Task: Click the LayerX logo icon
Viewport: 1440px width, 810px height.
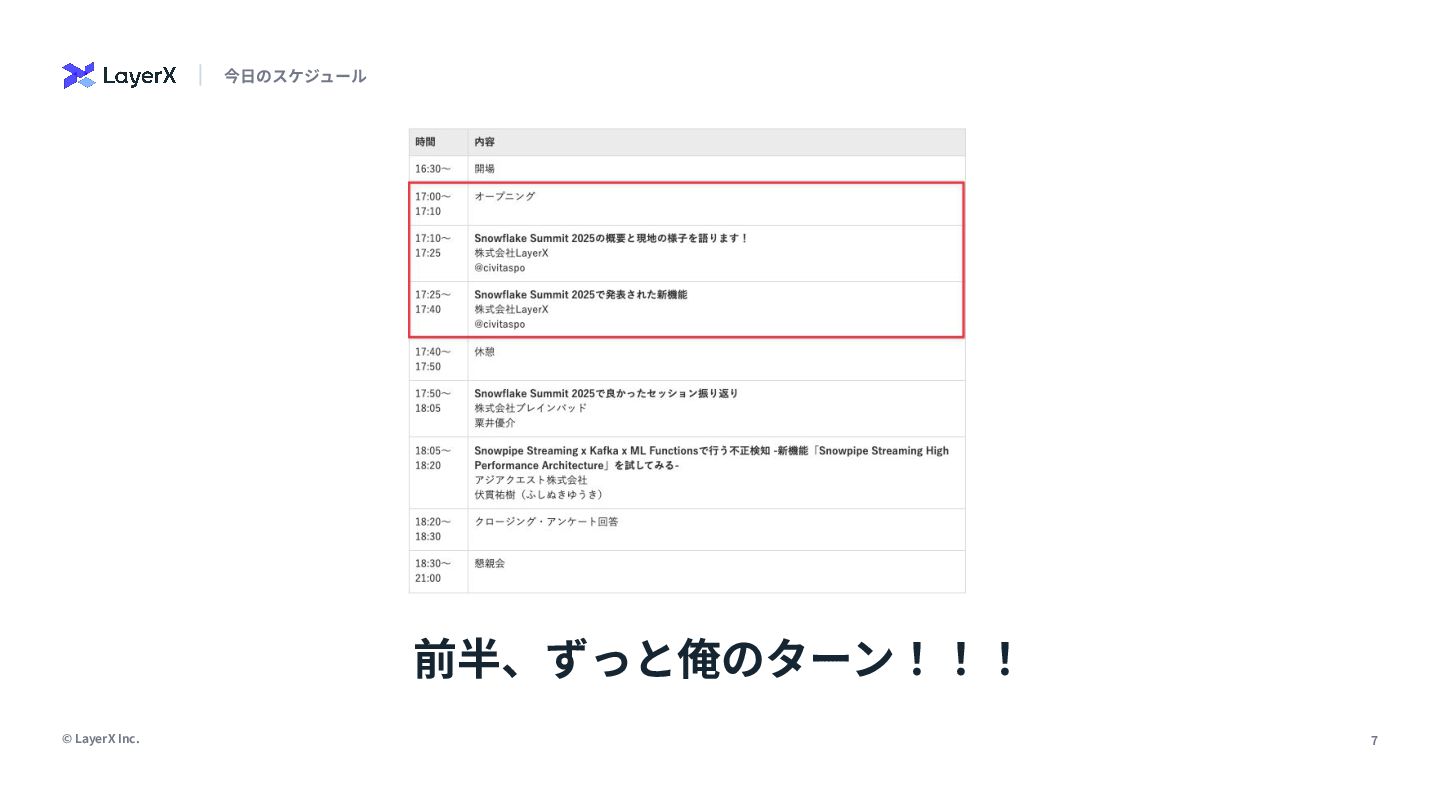Action: (79, 76)
